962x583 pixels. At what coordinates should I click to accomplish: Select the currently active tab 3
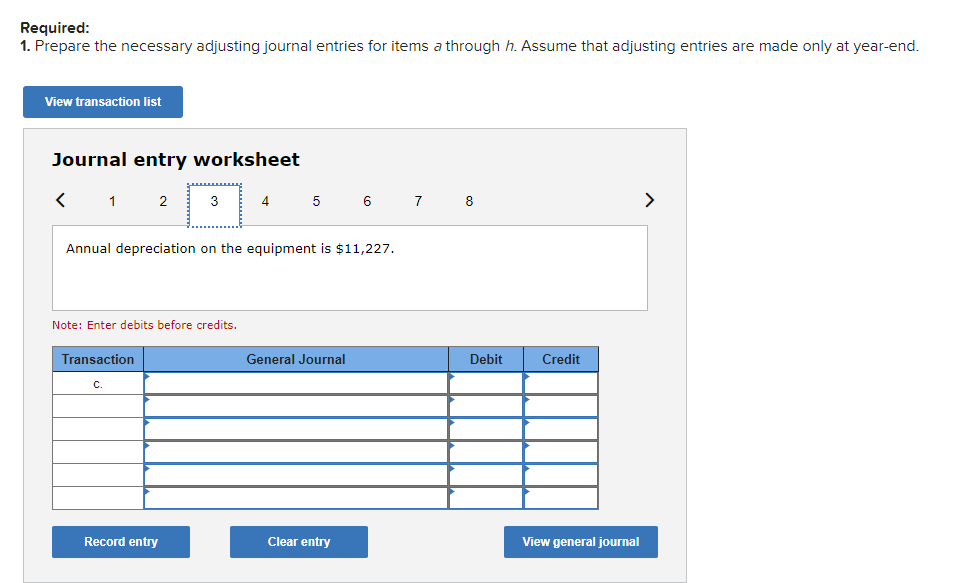coord(214,201)
